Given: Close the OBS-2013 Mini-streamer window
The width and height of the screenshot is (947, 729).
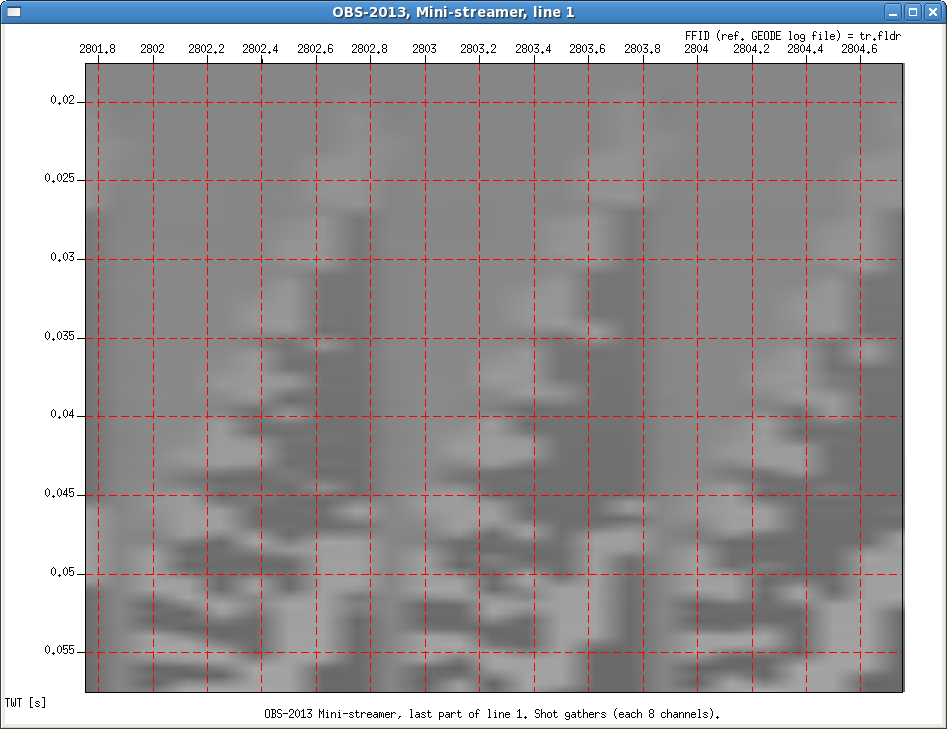Looking at the screenshot, I should [x=933, y=12].
